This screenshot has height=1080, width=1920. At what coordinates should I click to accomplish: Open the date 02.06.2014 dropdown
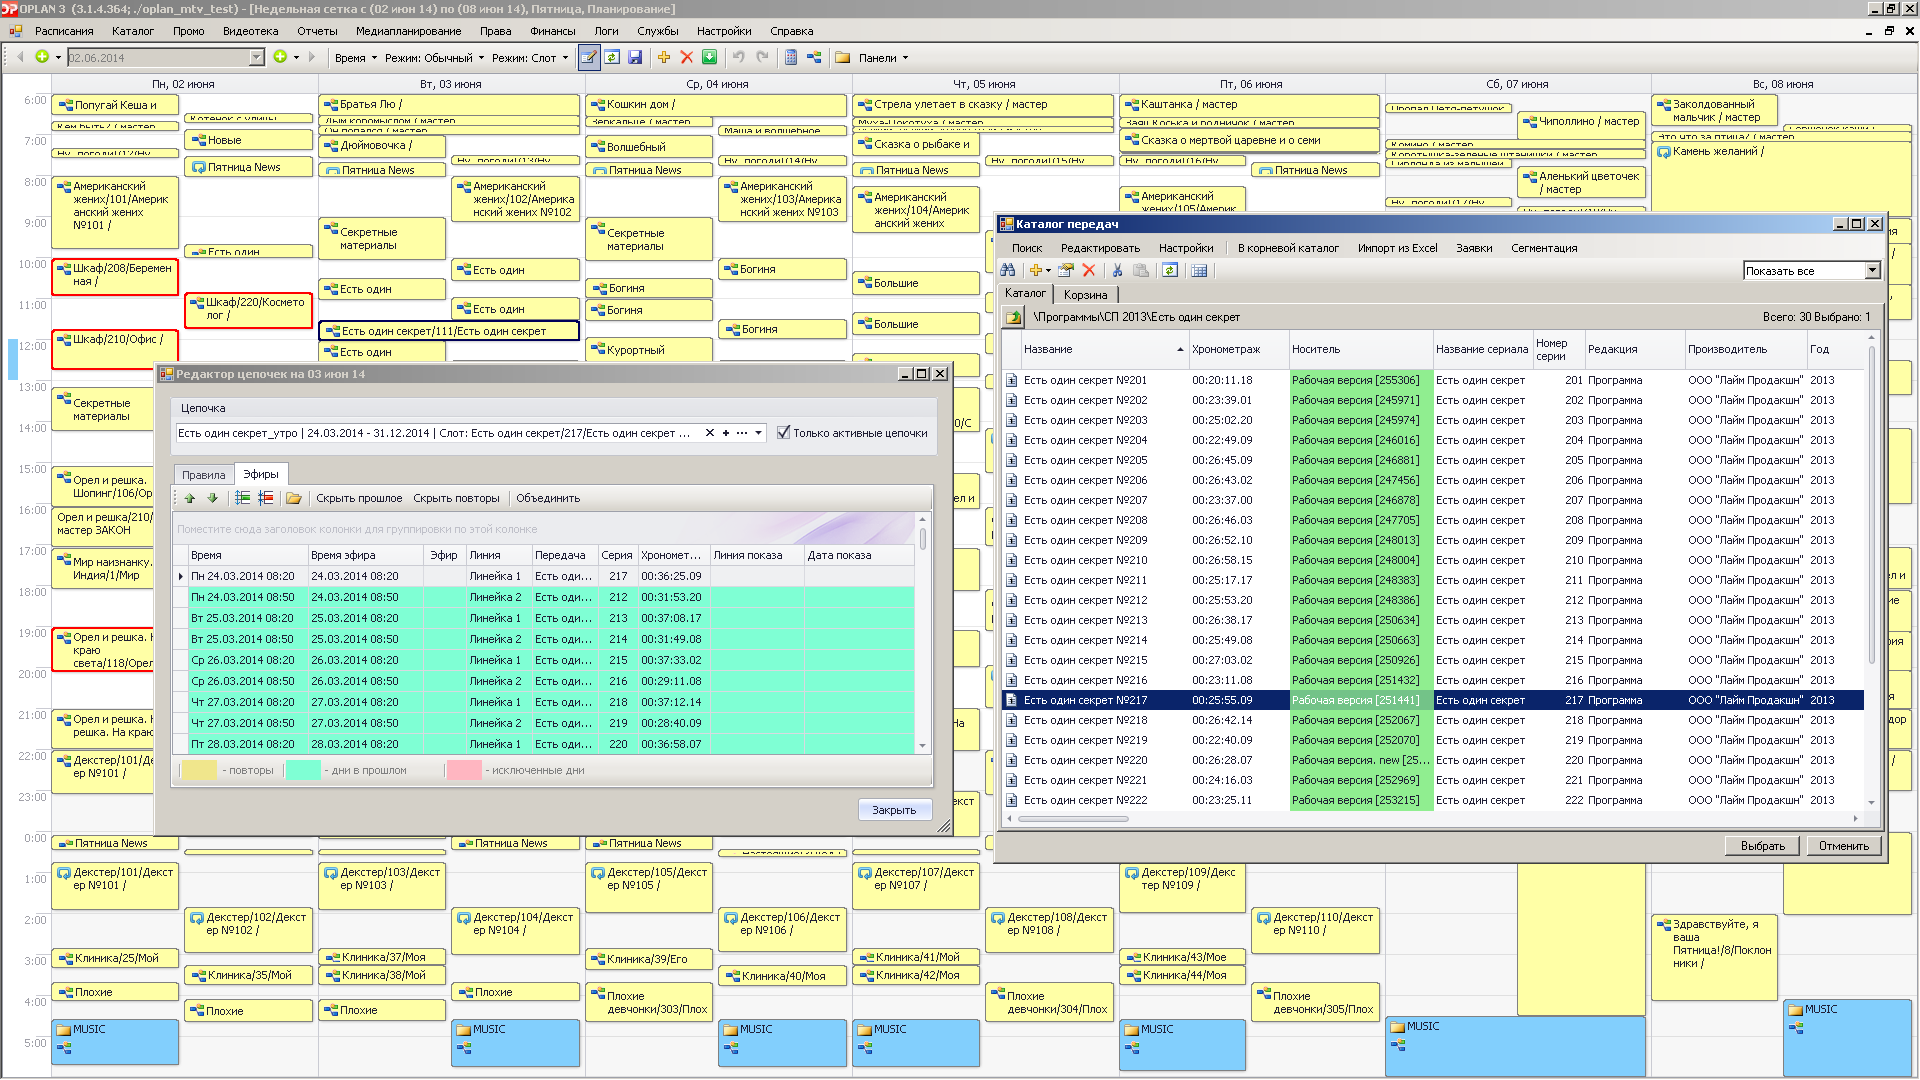pos(256,57)
